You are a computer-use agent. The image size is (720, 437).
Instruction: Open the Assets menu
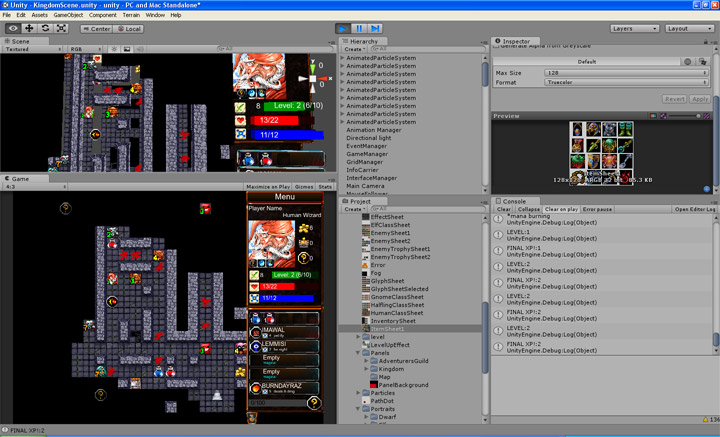(39, 15)
